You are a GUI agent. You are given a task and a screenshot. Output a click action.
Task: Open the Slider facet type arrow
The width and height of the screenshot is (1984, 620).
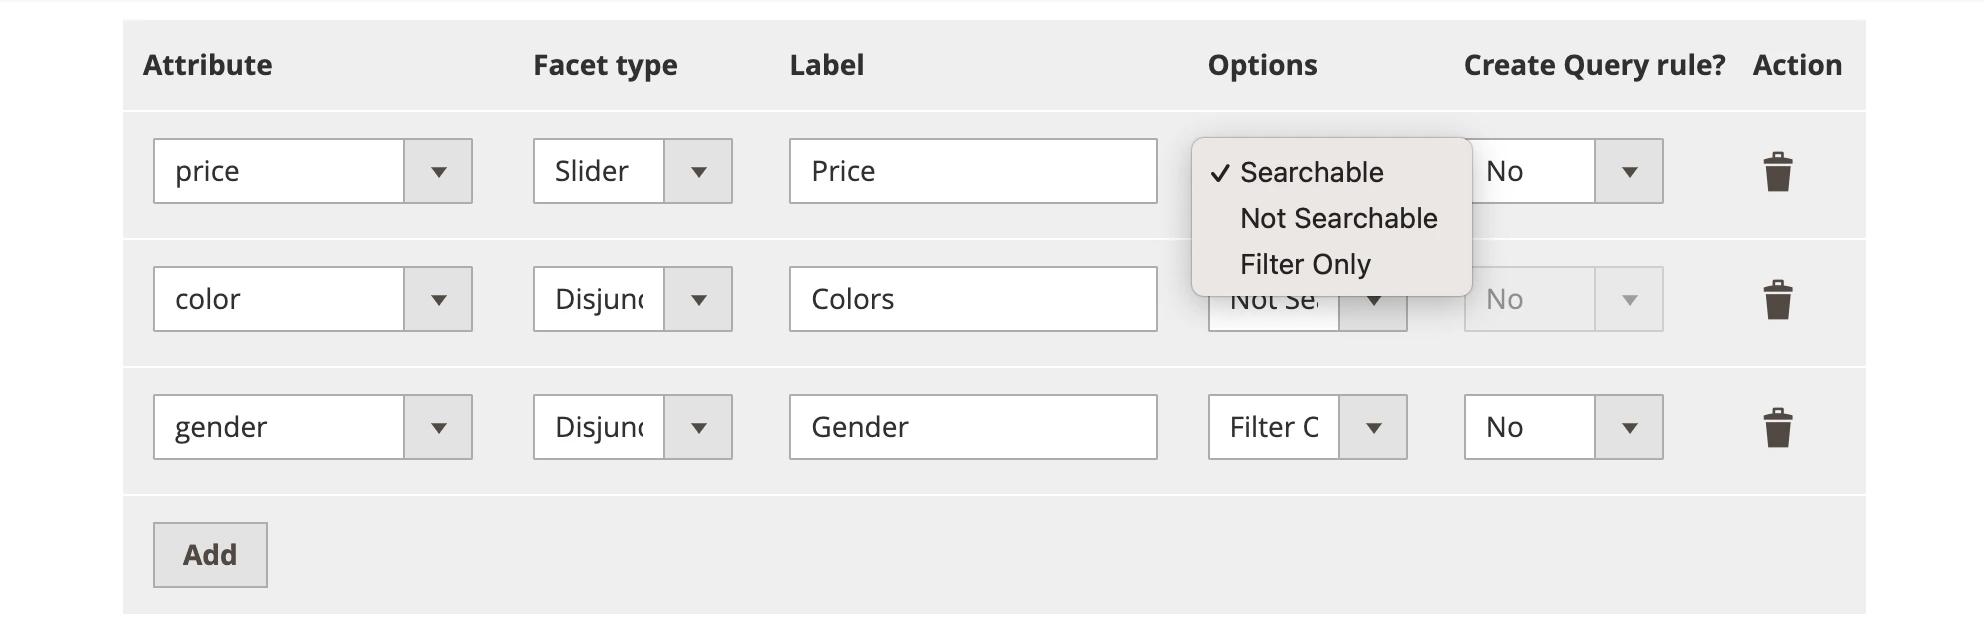(699, 171)
